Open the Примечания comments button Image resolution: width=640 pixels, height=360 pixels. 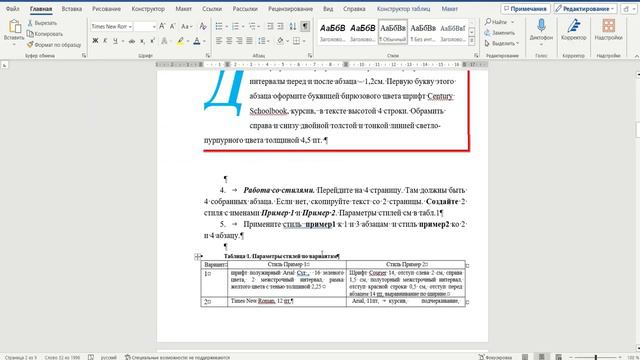point(526,9)
